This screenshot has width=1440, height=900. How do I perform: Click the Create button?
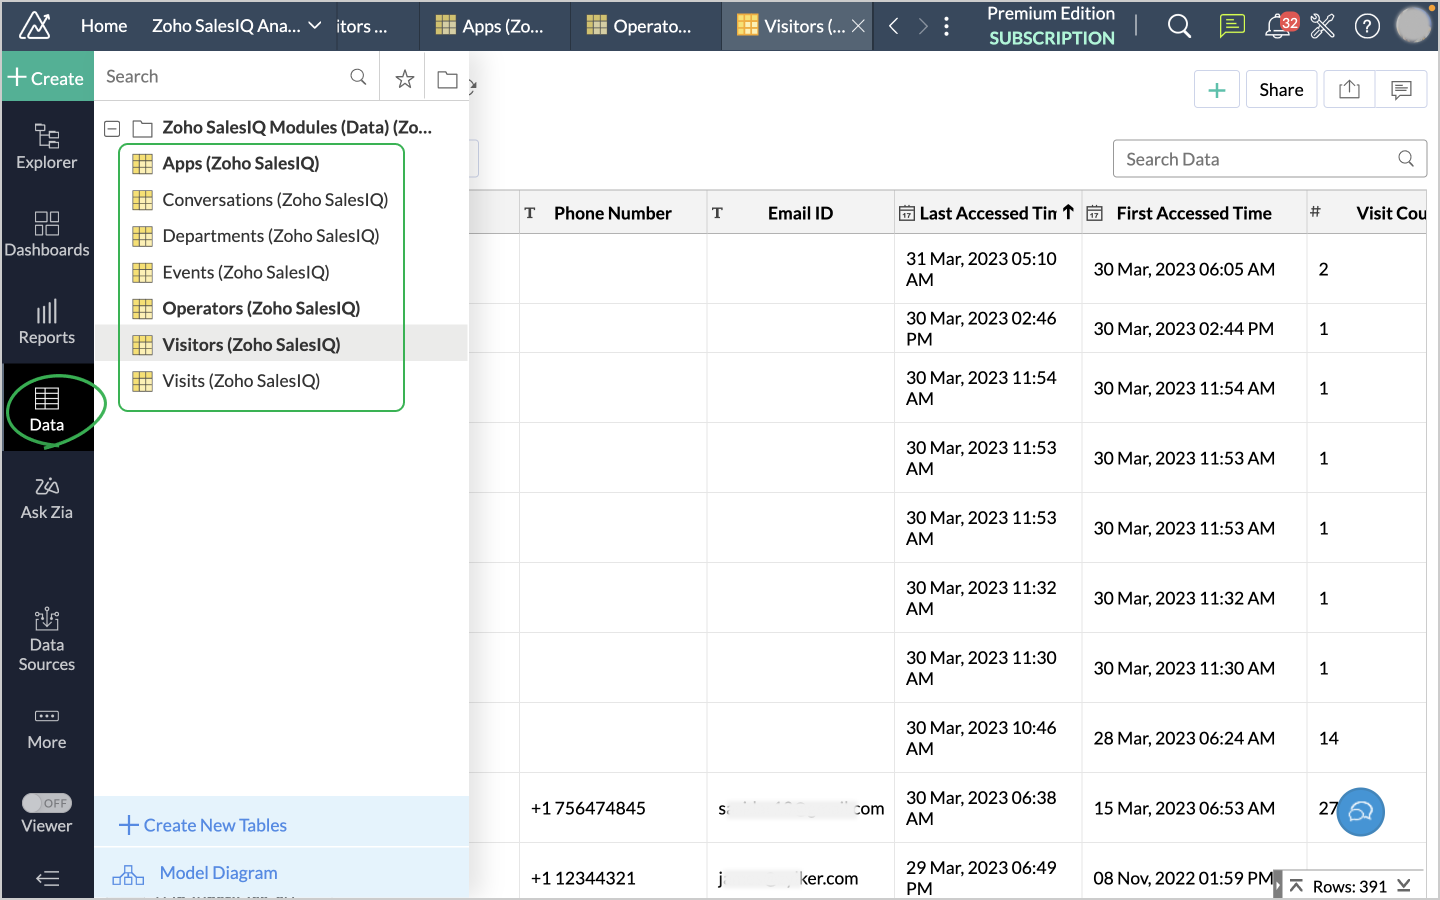pos(47,77)
